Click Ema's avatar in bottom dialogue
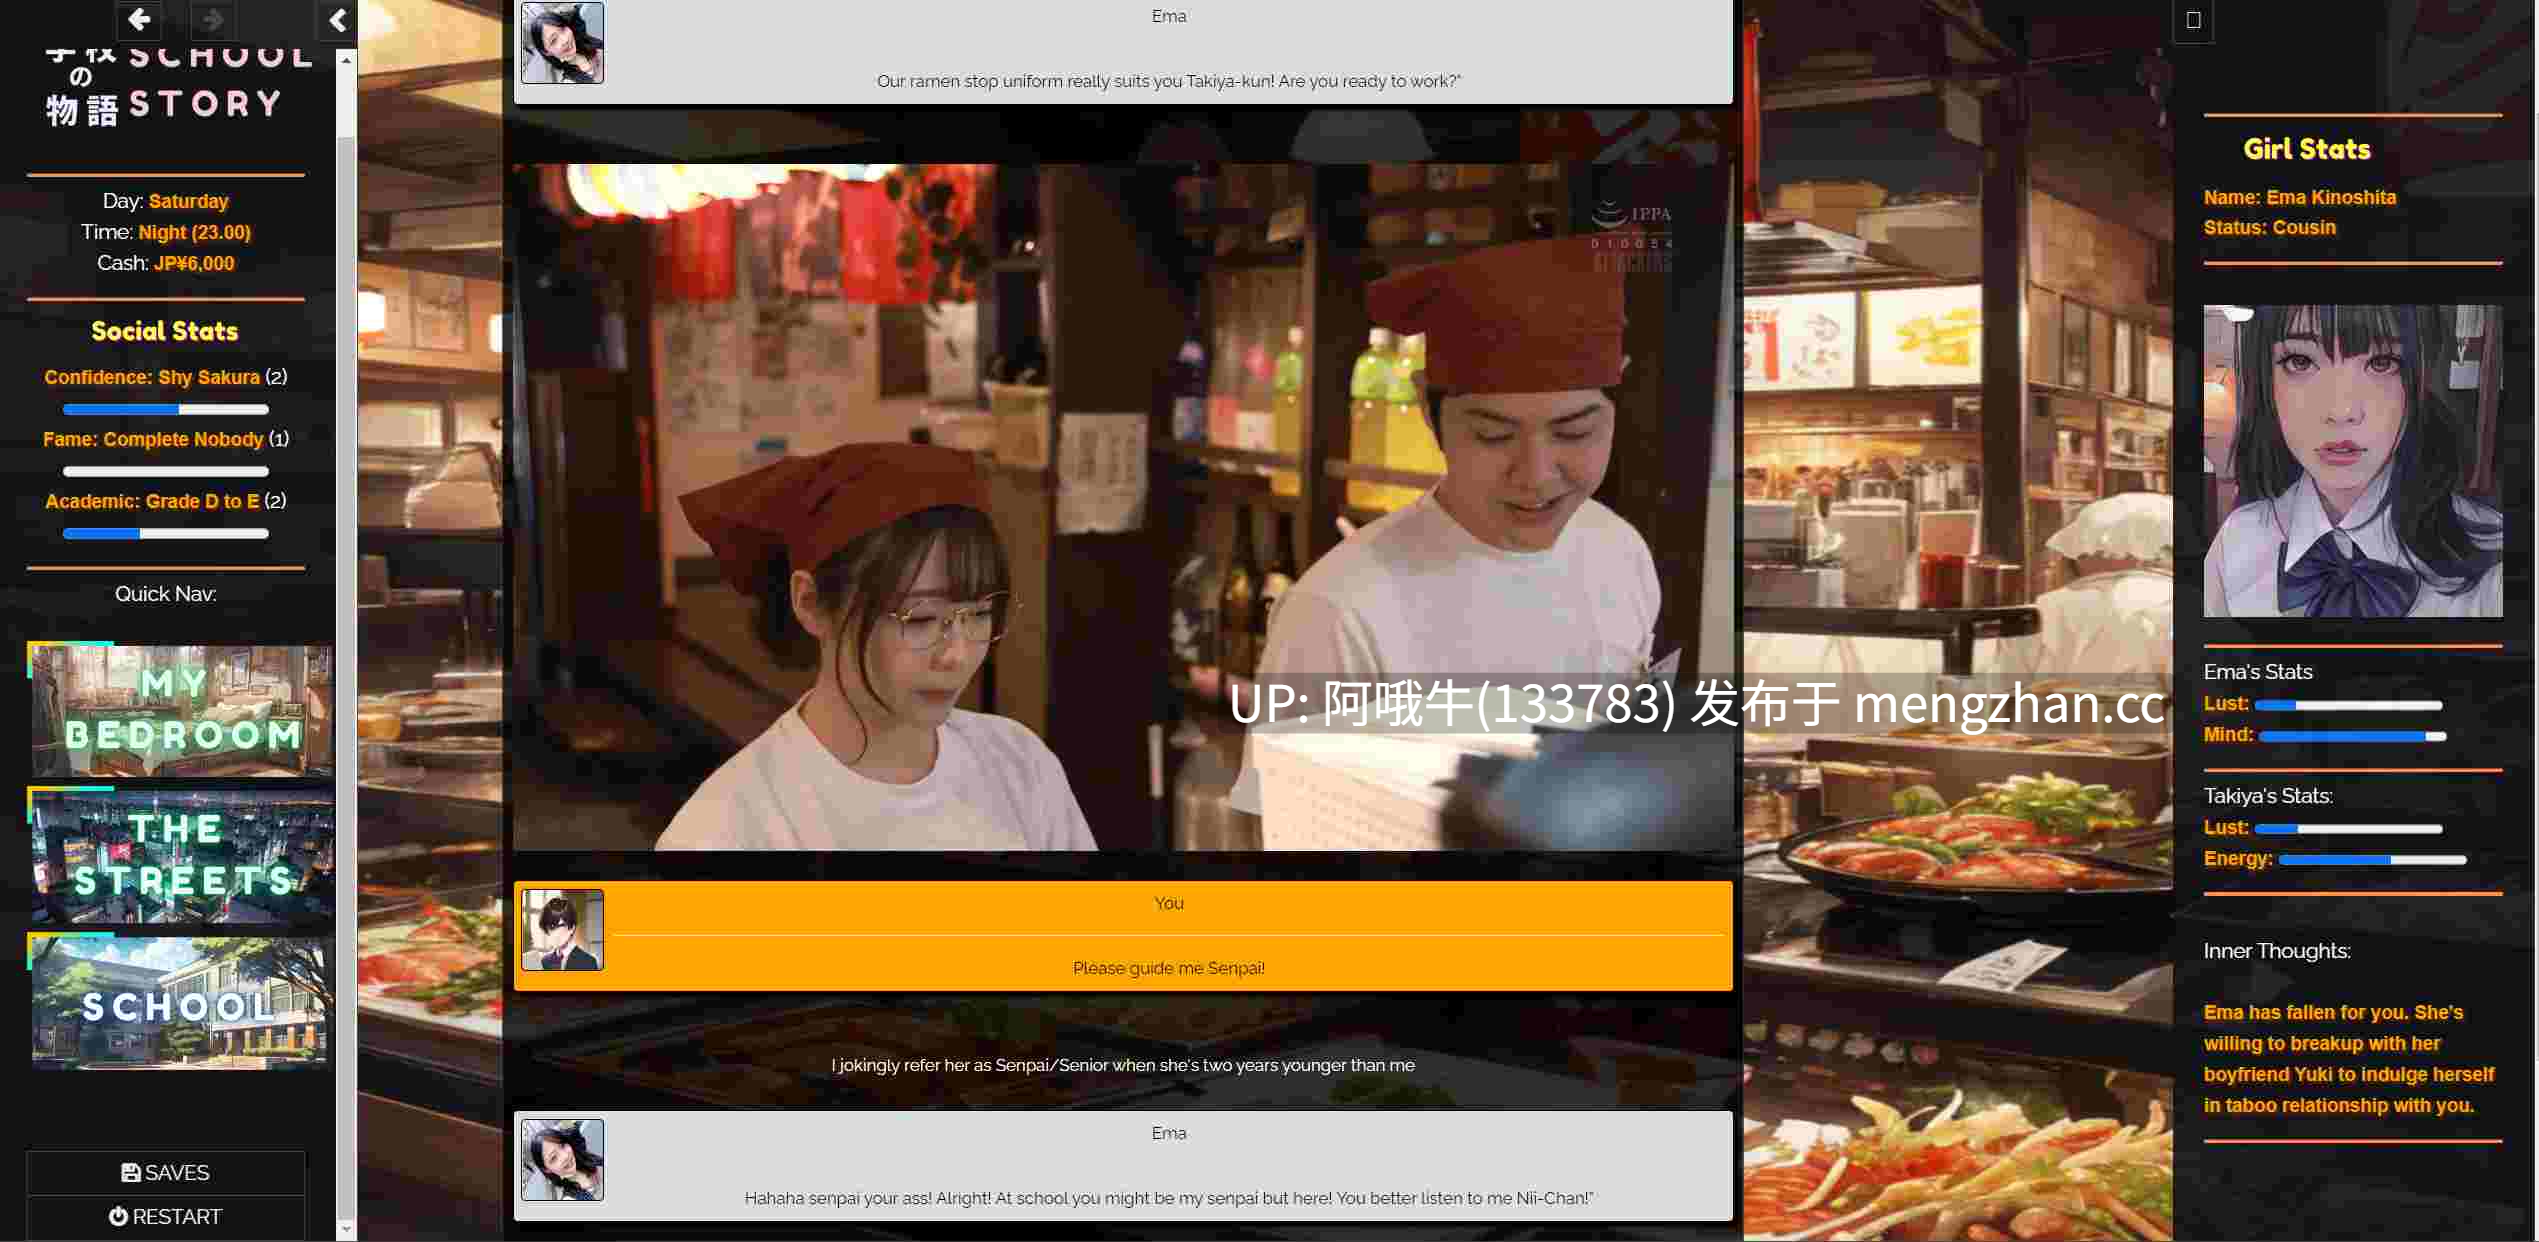 pyautogui.click(x=562, y=1160)
